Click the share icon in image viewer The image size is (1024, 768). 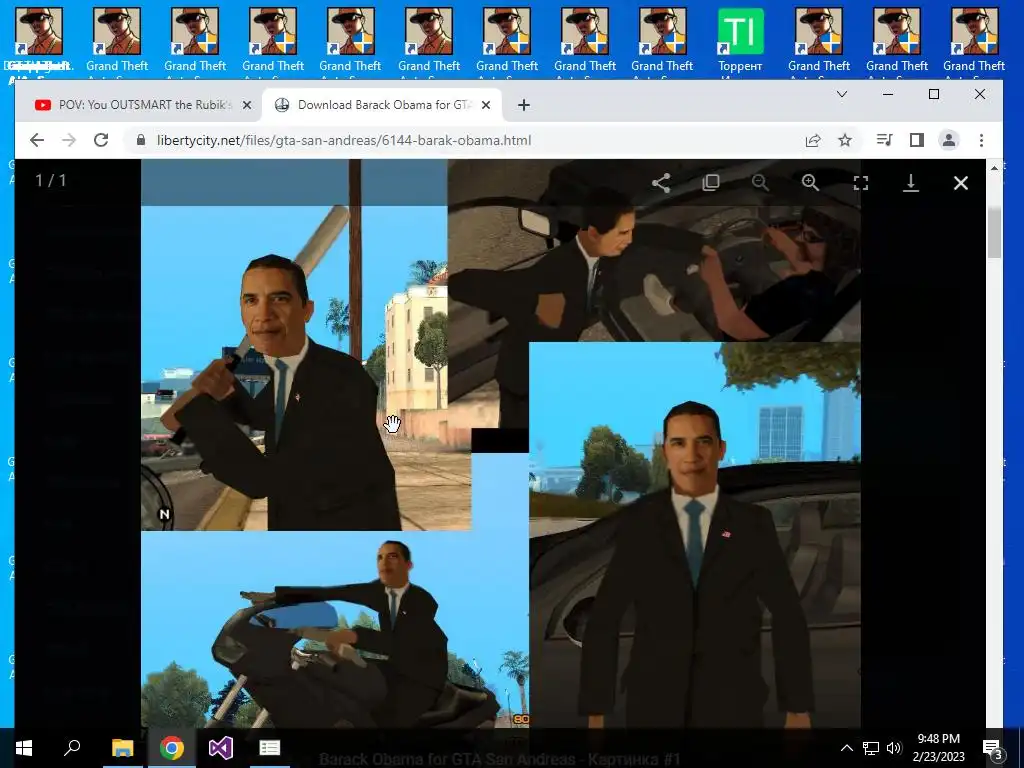click(661, 183)
